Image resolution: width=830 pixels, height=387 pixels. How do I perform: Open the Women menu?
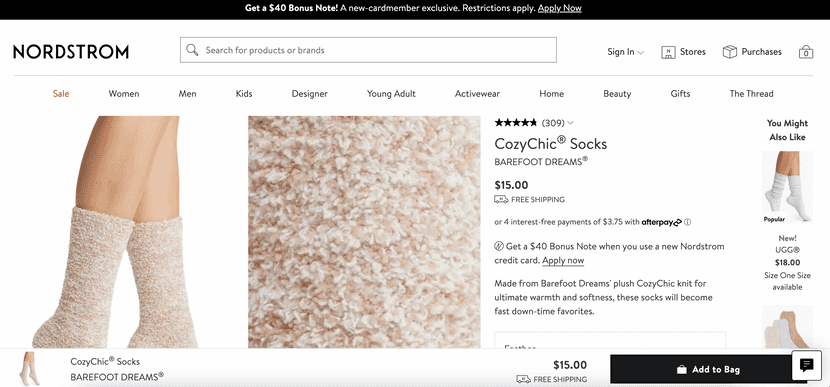(124, 94)
